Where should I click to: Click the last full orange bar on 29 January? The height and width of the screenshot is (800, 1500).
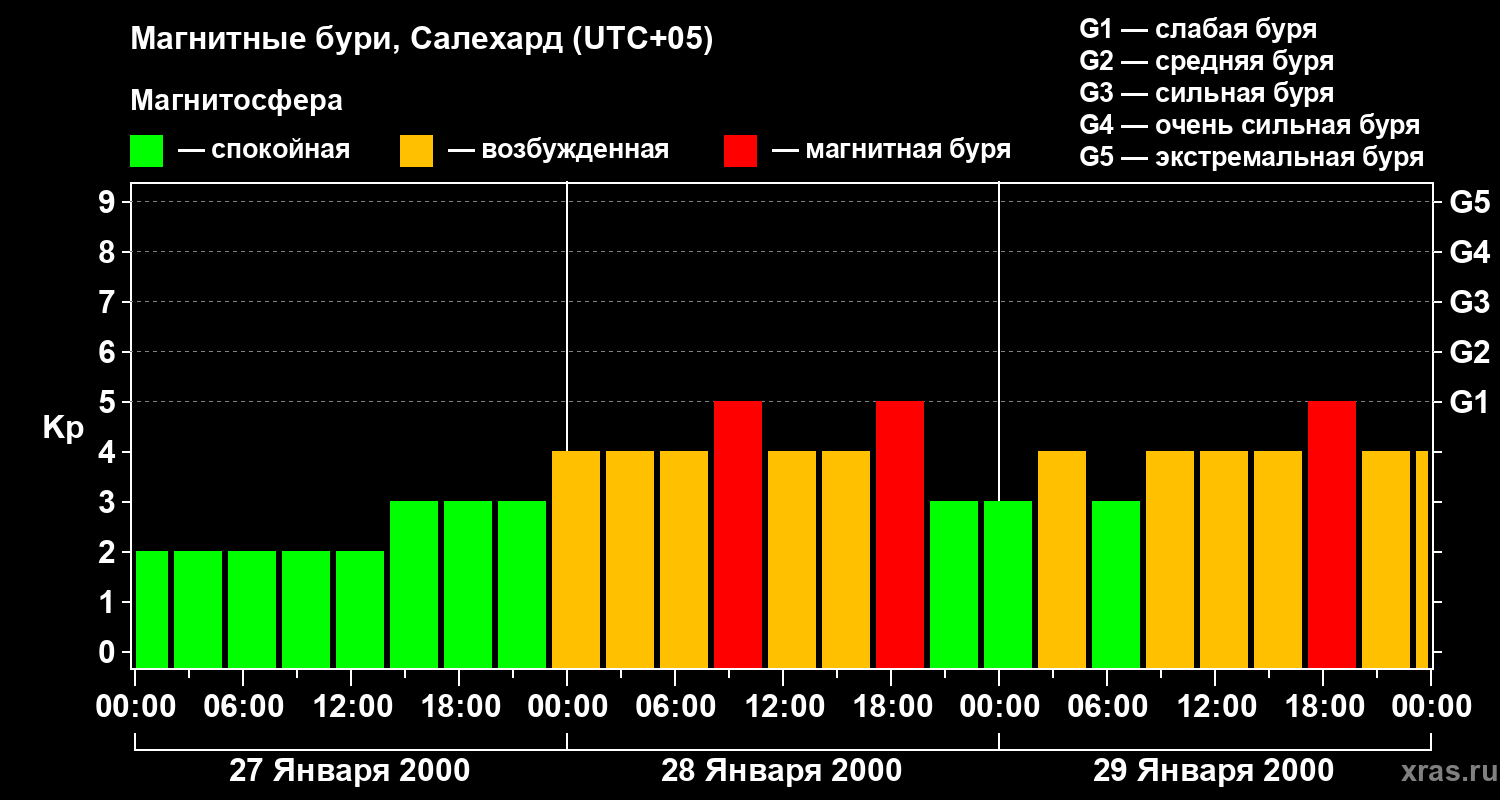(1386, 560)
